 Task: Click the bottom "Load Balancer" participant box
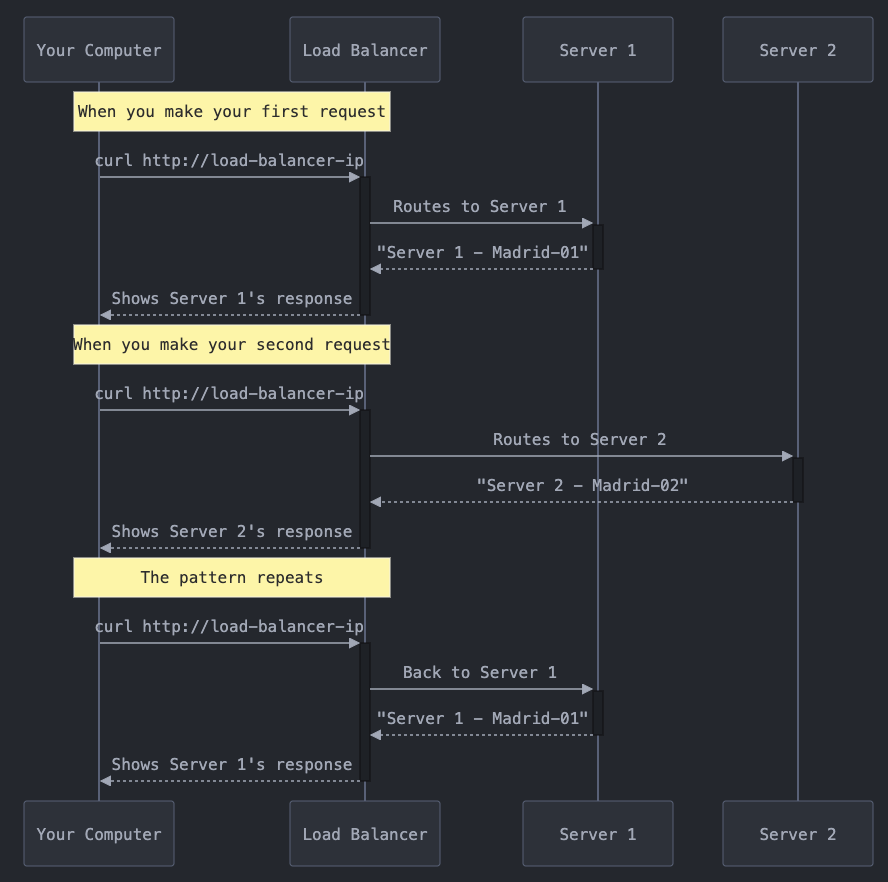[x=365, y=833]
